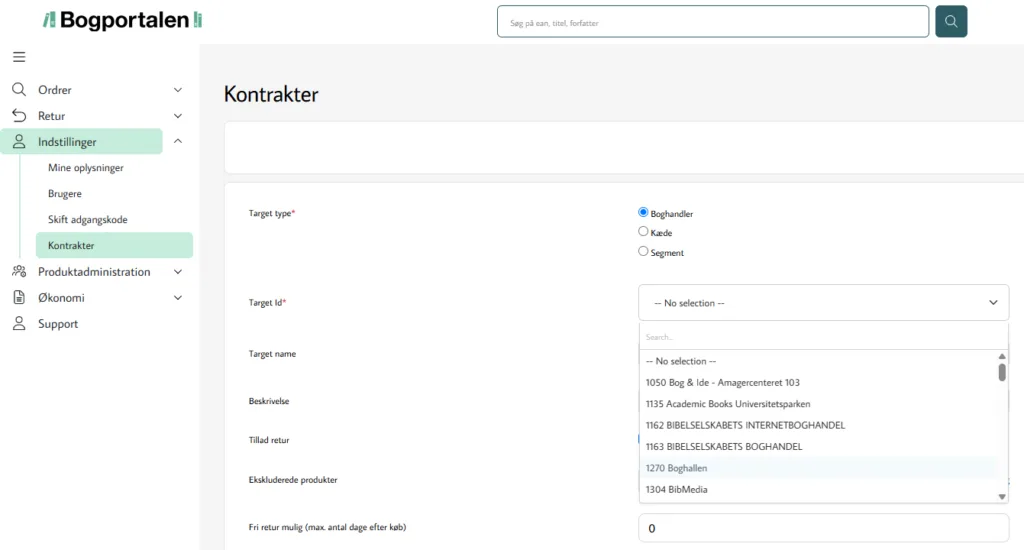Expand the Produktadministration chevron
1024x550 pixels.
(178, 272)
